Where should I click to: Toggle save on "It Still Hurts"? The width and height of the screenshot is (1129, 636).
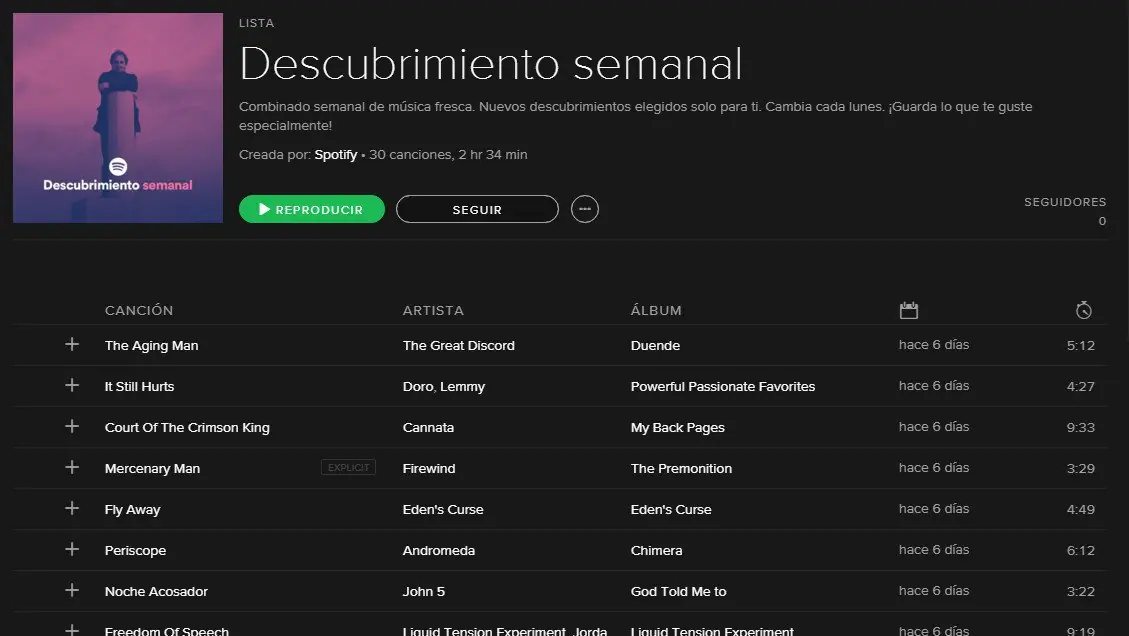(x=72, y=385)
